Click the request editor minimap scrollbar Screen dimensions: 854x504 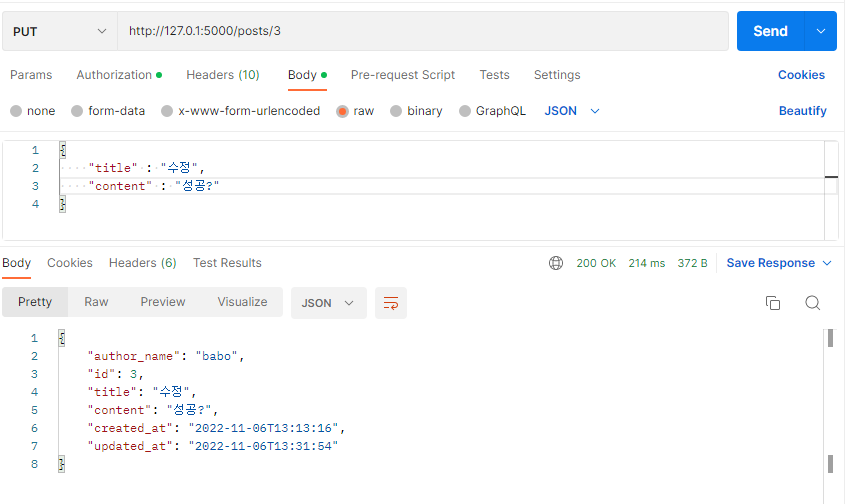831,190
